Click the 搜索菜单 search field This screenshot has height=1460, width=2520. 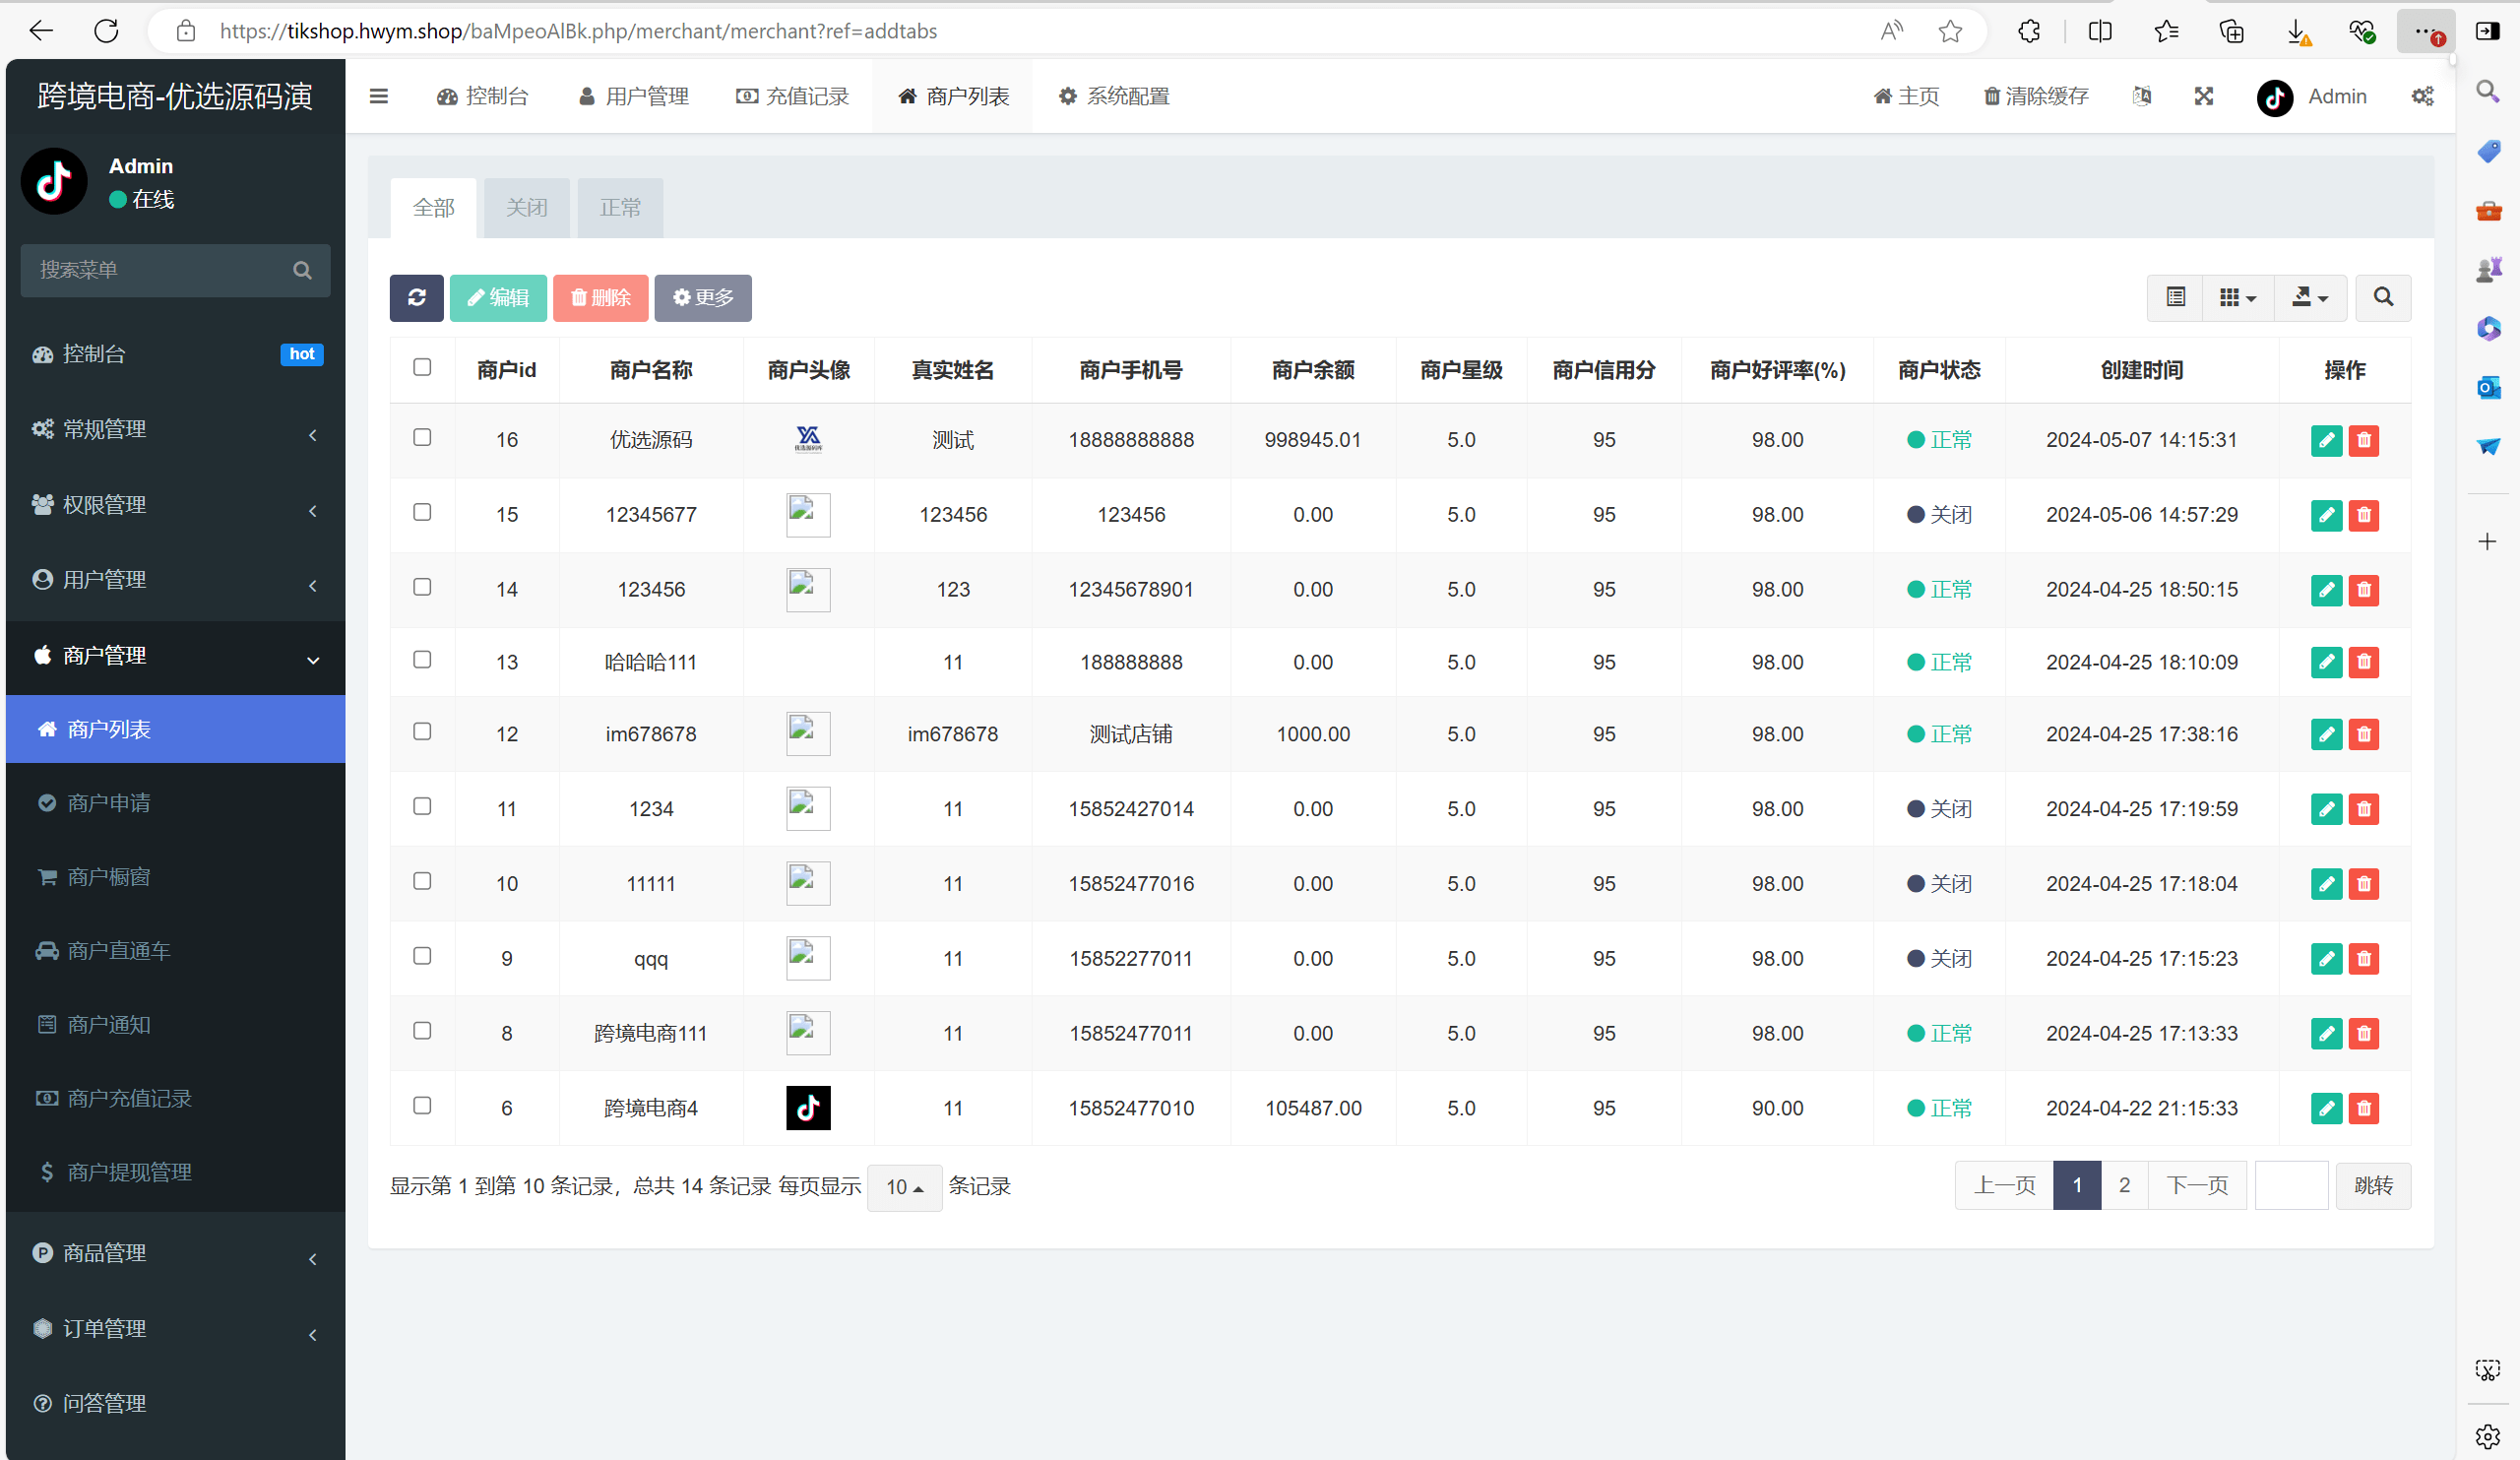pos(160,270)
